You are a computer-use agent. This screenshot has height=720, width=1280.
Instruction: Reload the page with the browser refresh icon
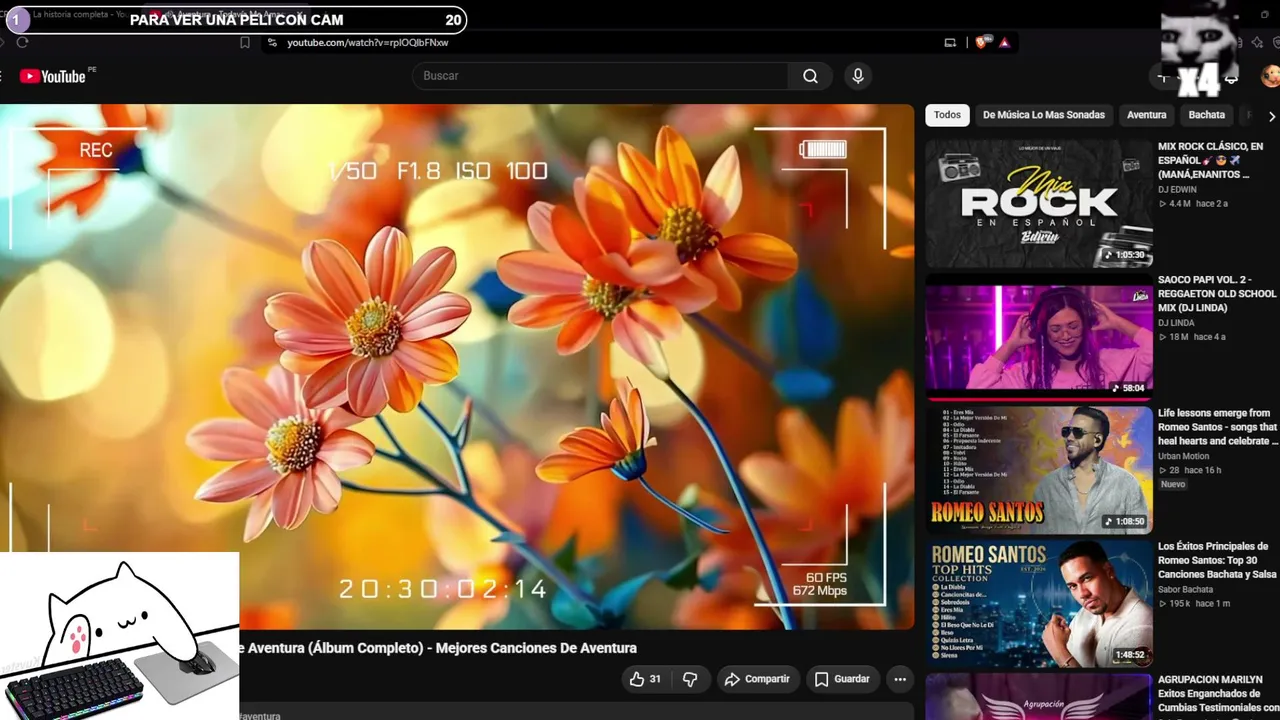22,43
